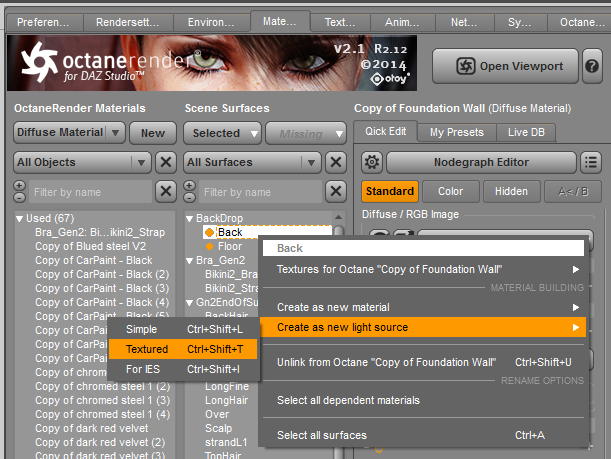Image resolution: width=611 pixels, height=459 pixels.
Task: Choose Simple light source menu option
Action: pos(183,329)
